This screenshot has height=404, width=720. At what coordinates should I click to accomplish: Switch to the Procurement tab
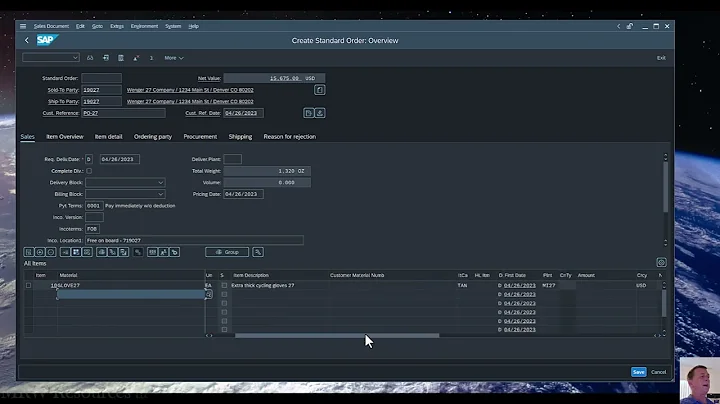[200, 137]
